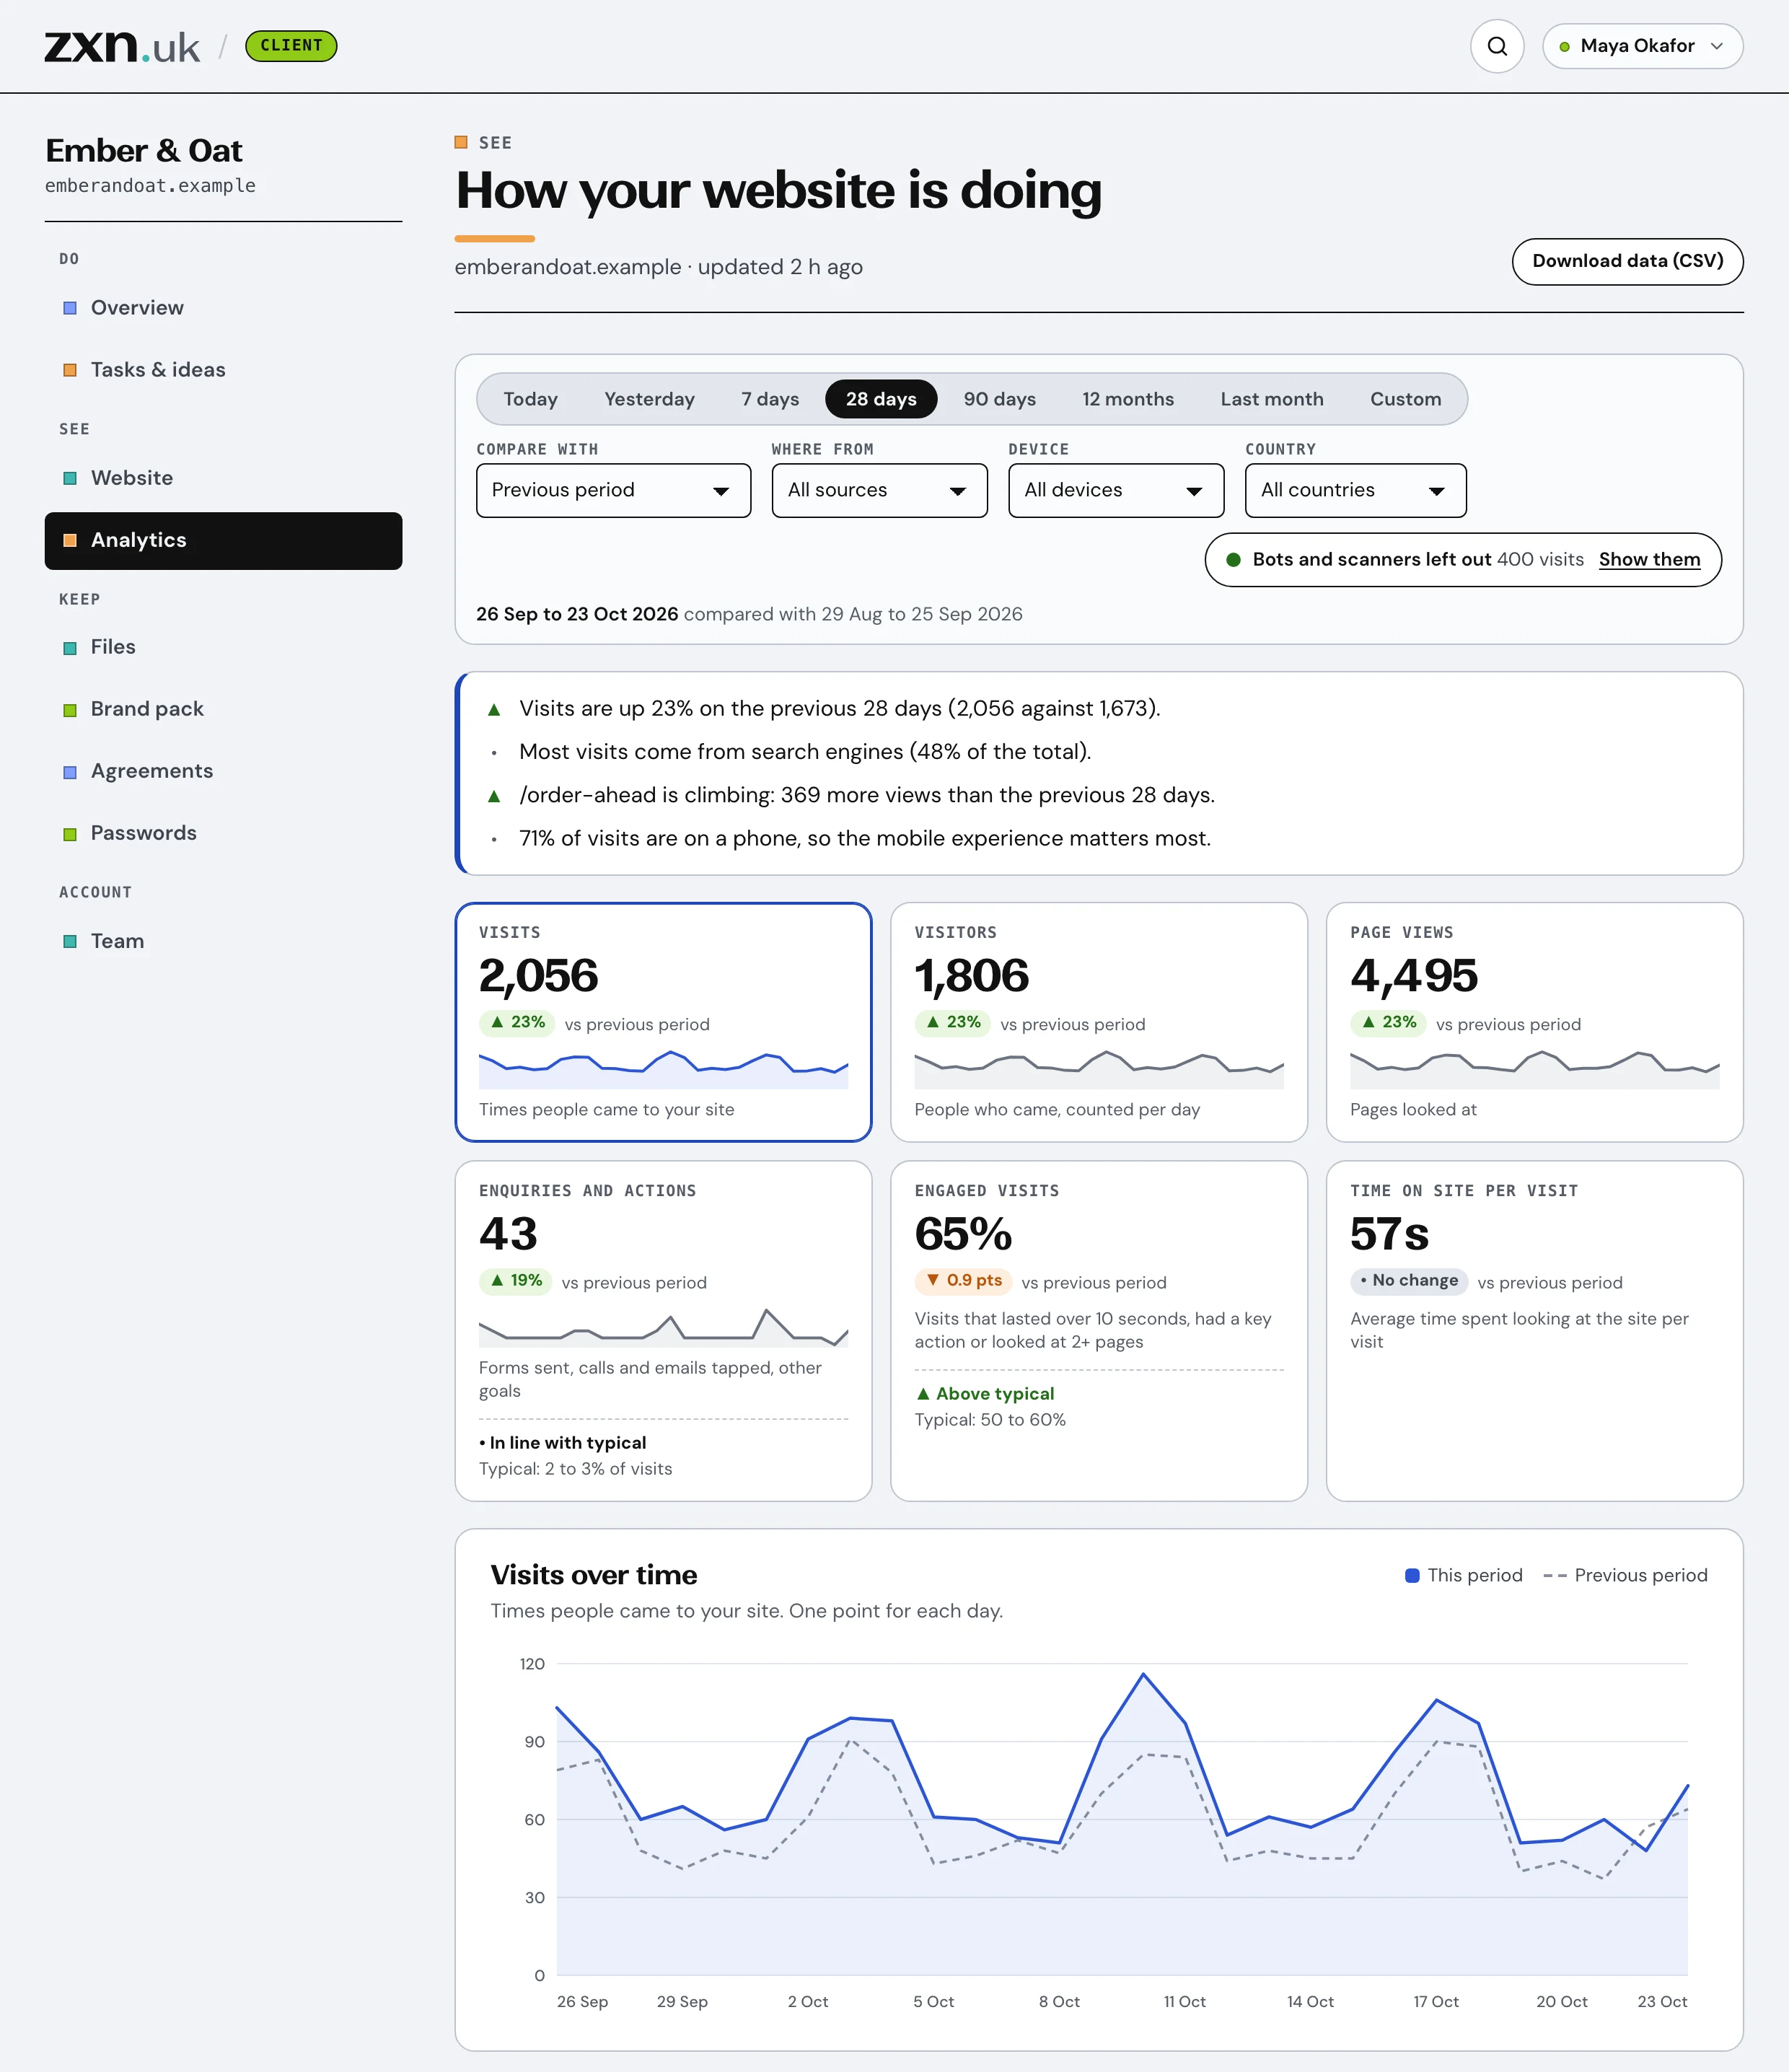This screenshot has width=1789, height=2072.
Task: Open the Country All countries dropdown
Action: [x=1355, y=490]
